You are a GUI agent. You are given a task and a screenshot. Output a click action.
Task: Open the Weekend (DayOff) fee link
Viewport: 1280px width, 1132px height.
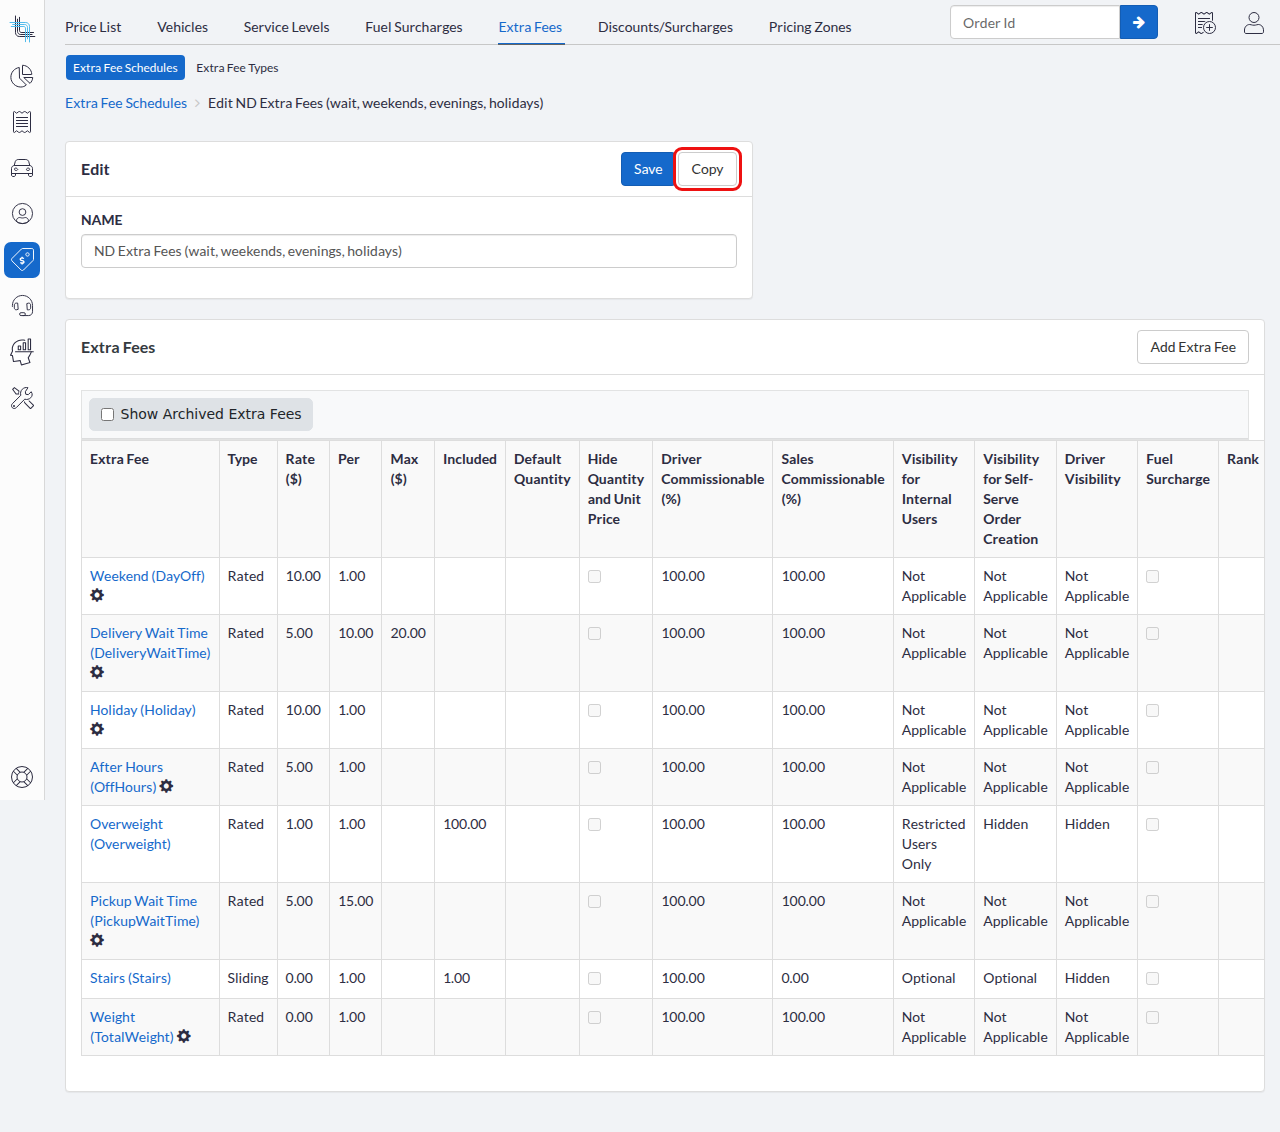(x=147, y=576)
